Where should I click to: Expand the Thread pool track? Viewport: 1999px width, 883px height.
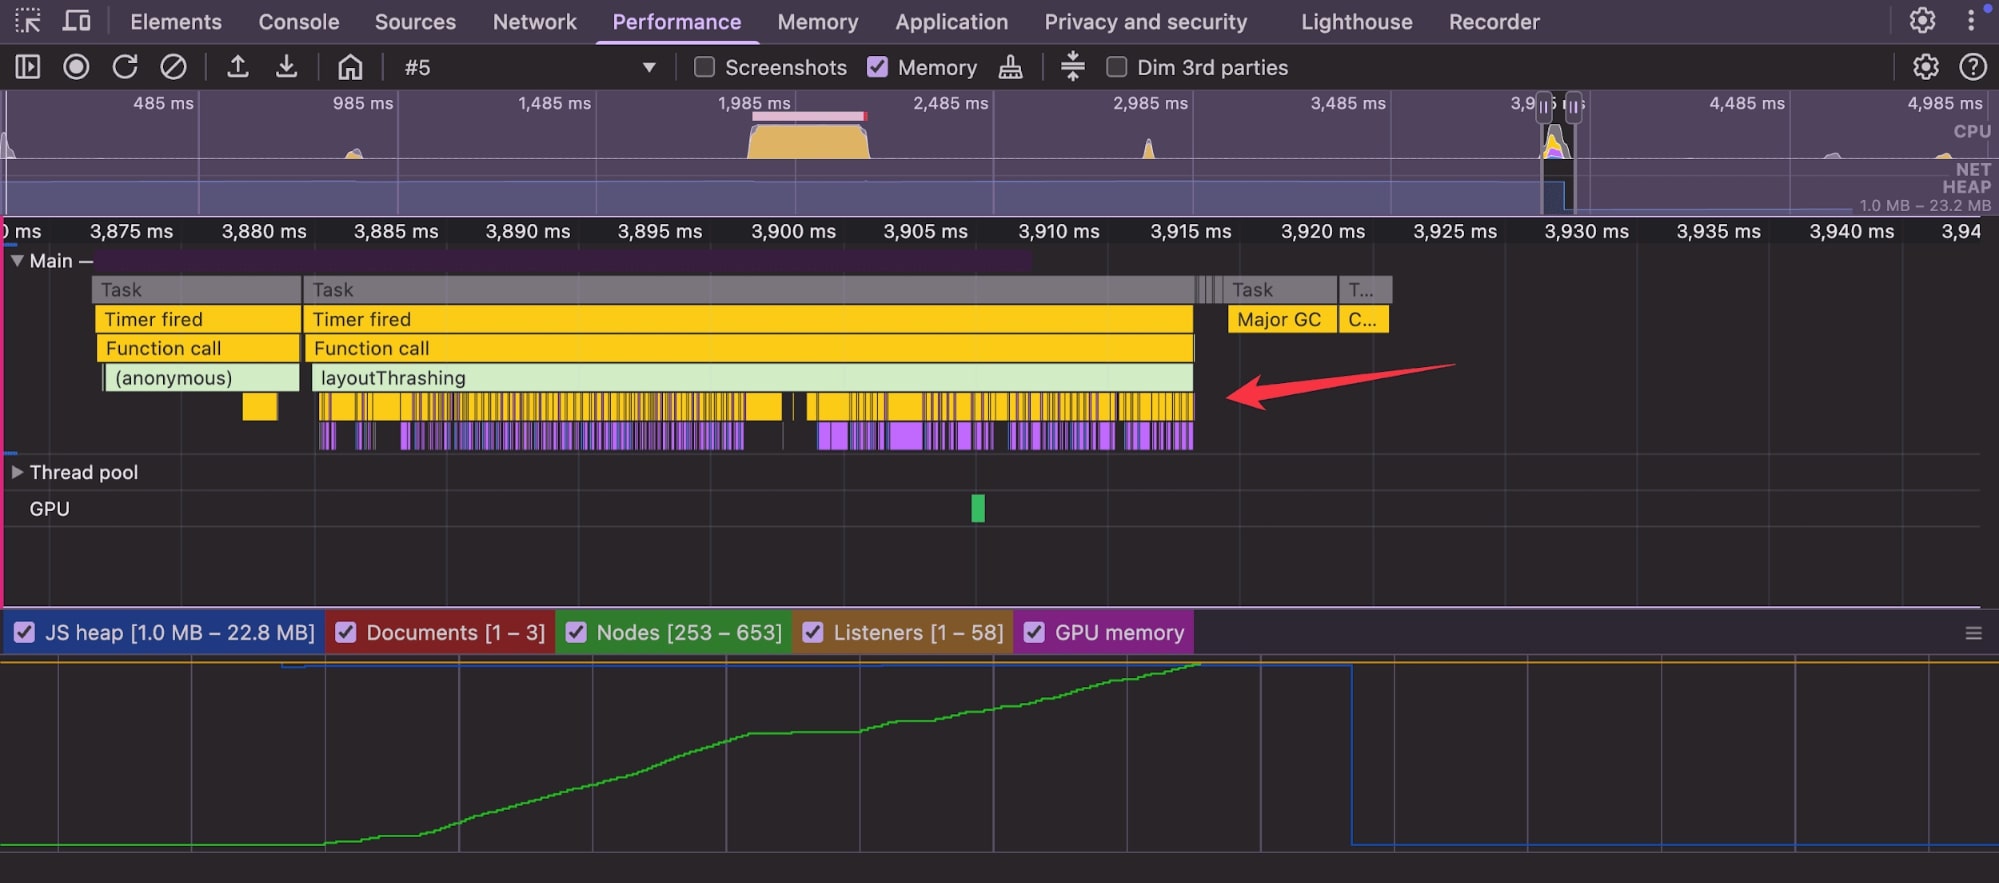[x=17, y=472]
